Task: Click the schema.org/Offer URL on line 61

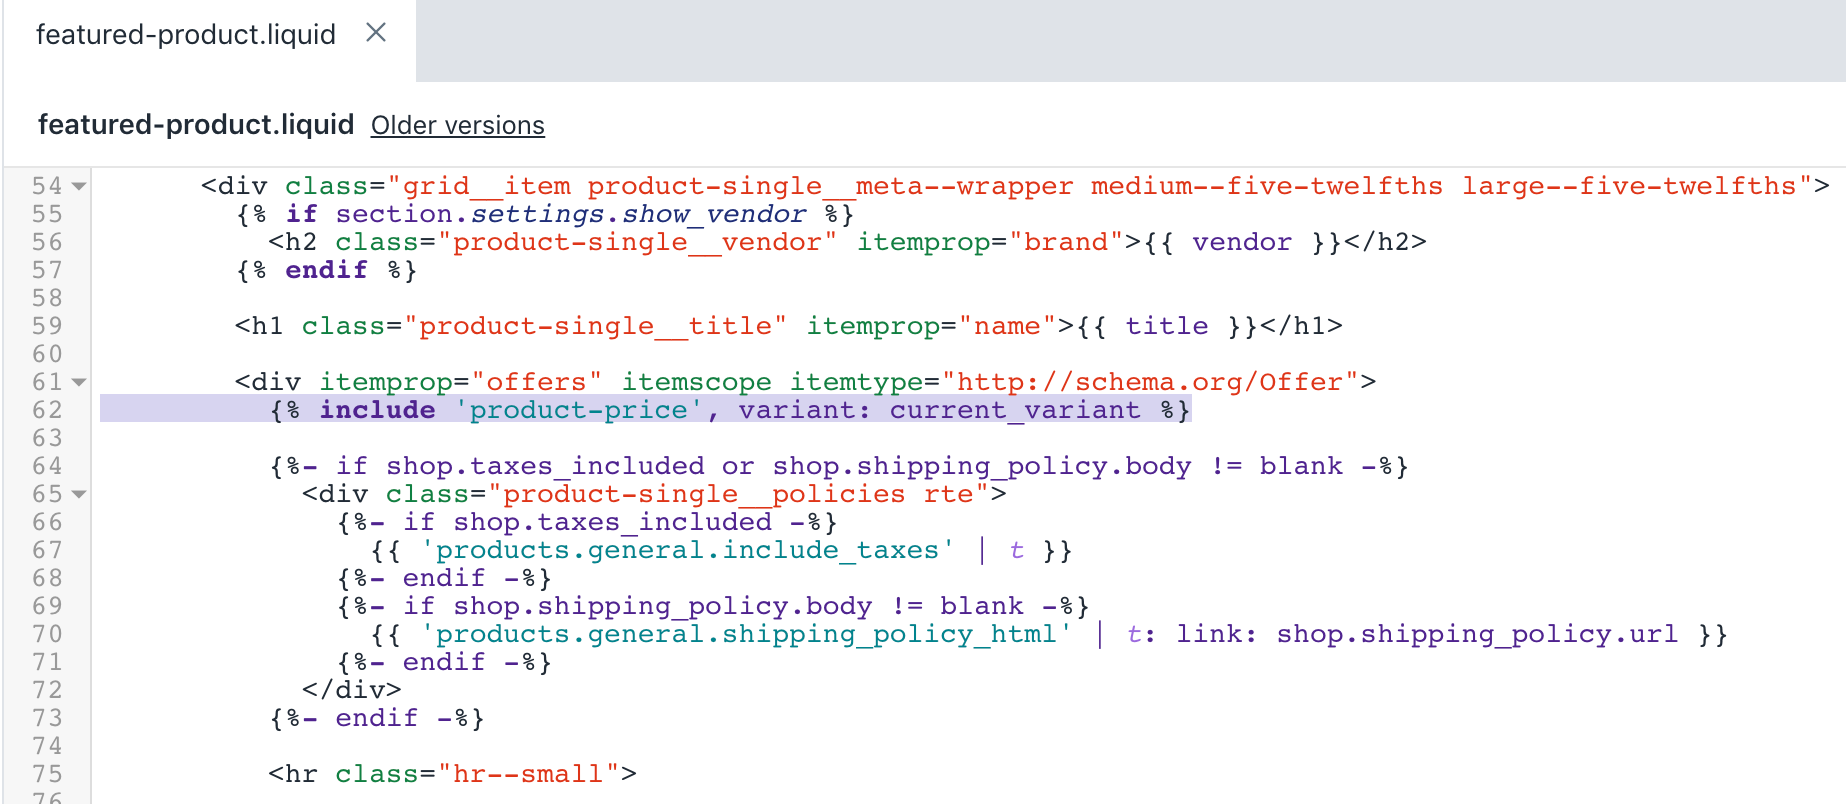Action: point(1150,382)
